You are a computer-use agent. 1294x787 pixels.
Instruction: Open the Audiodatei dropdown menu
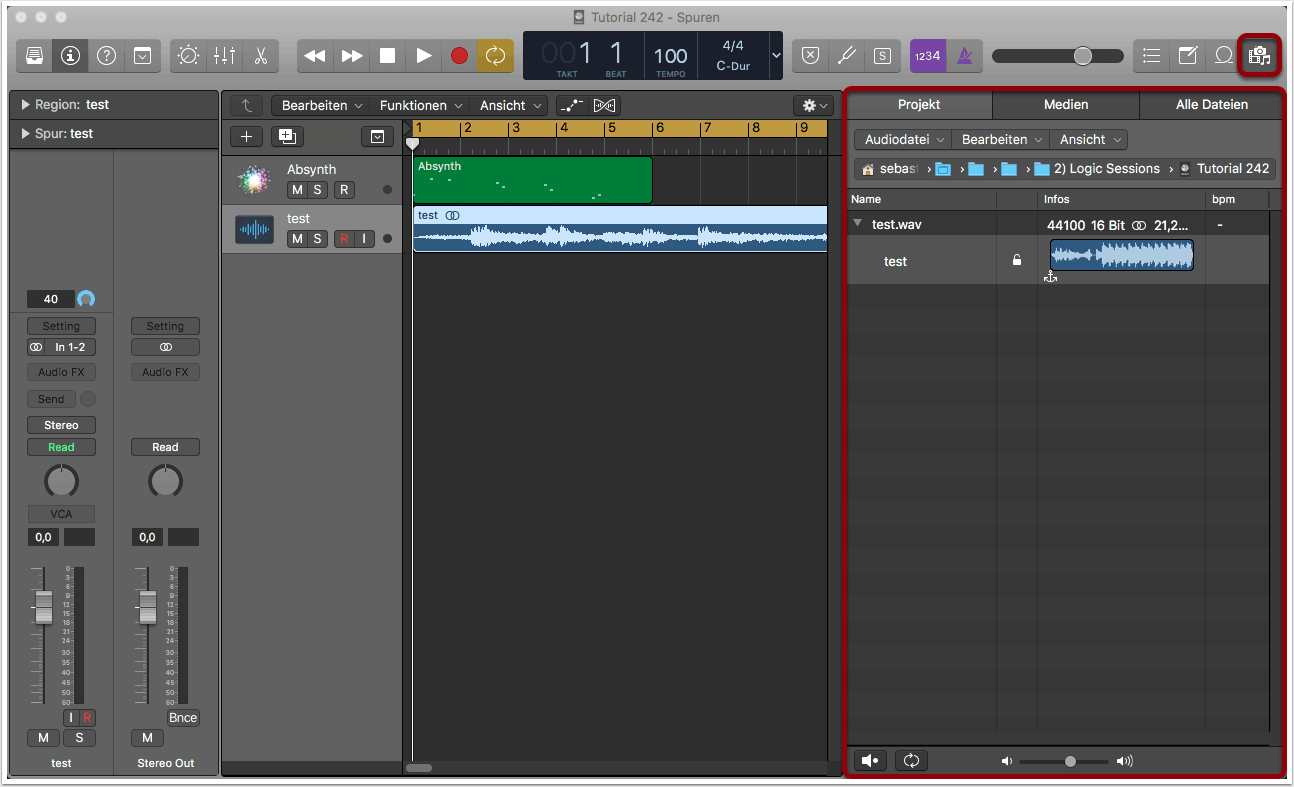902,140
